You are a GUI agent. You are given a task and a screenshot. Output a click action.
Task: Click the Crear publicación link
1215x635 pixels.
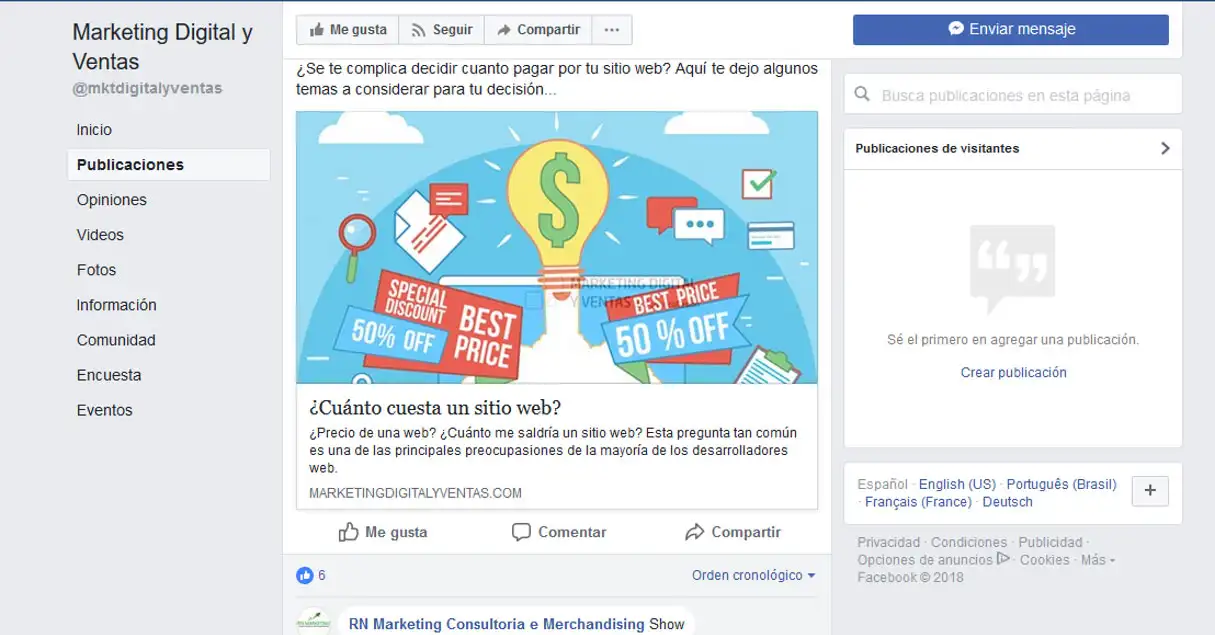point(1013,372)
